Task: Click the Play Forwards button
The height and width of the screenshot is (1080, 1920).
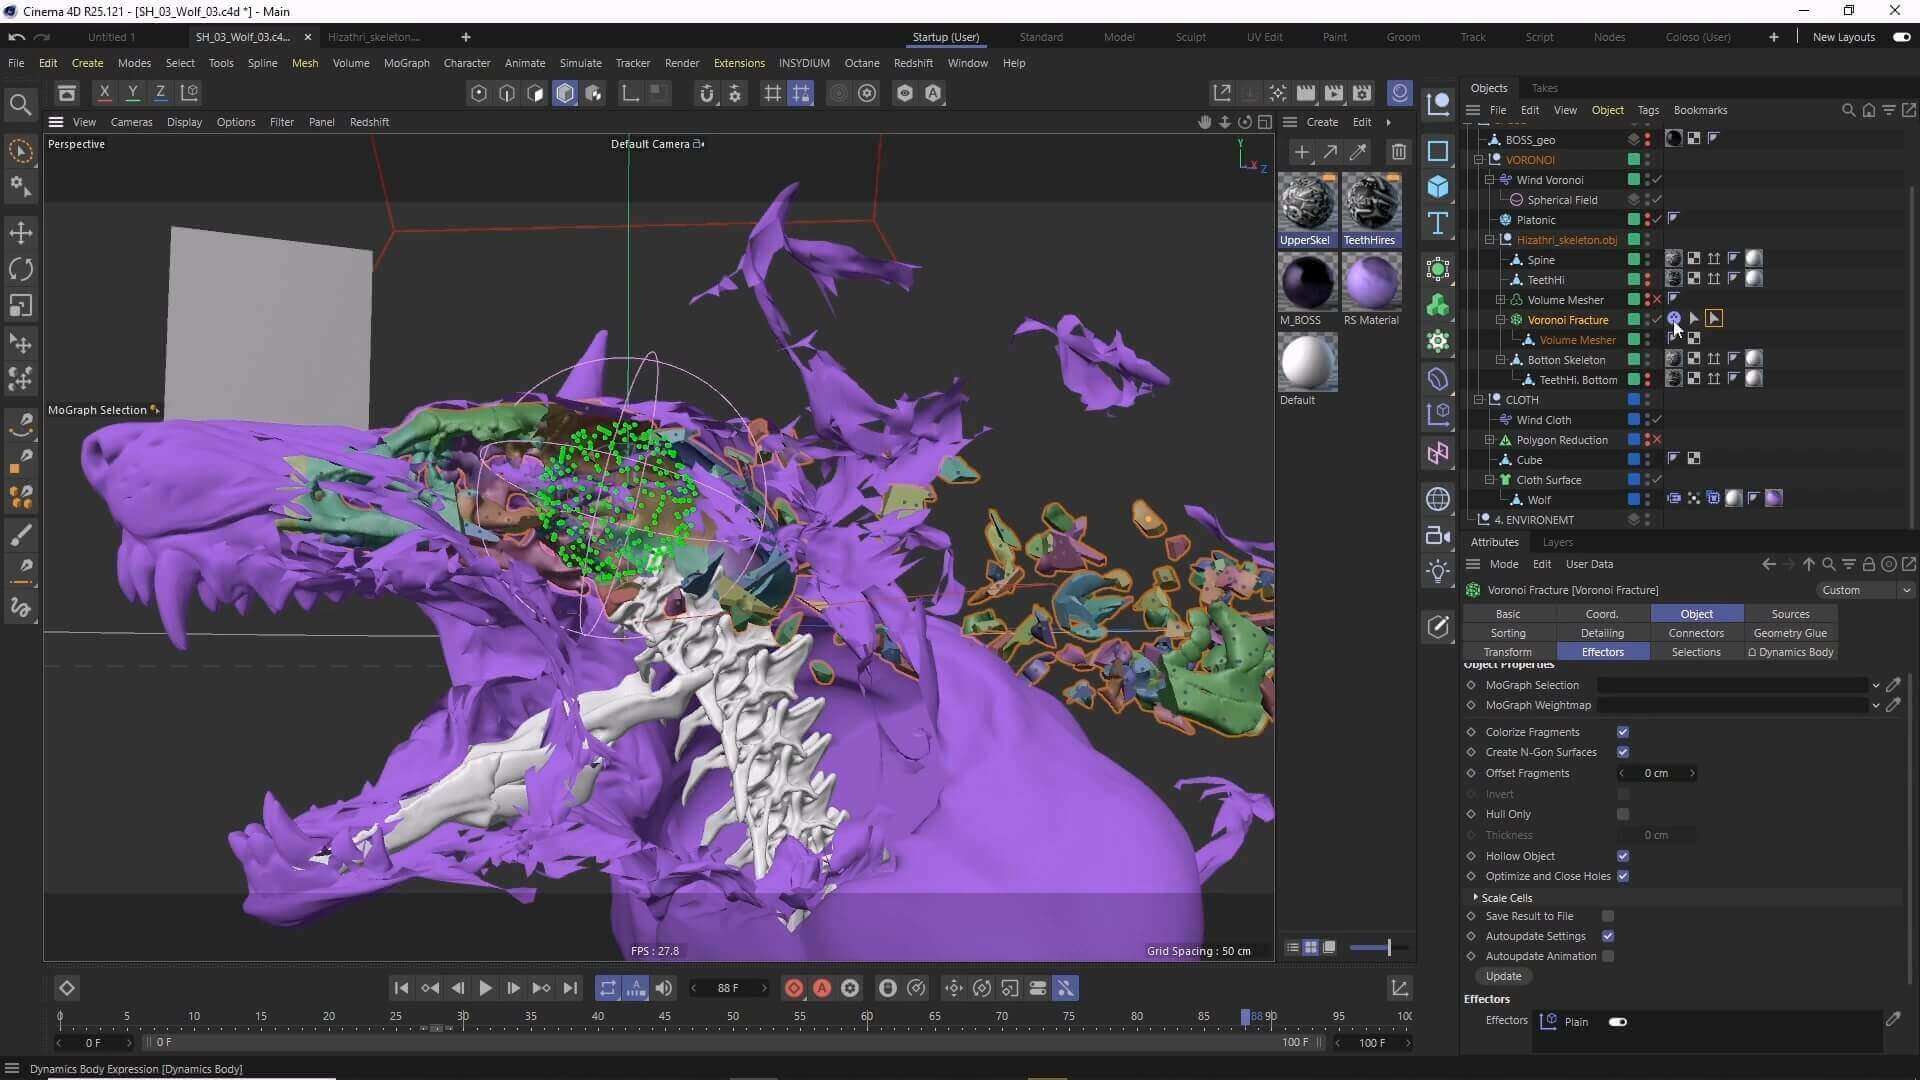Action: click(x=485, y=988)
